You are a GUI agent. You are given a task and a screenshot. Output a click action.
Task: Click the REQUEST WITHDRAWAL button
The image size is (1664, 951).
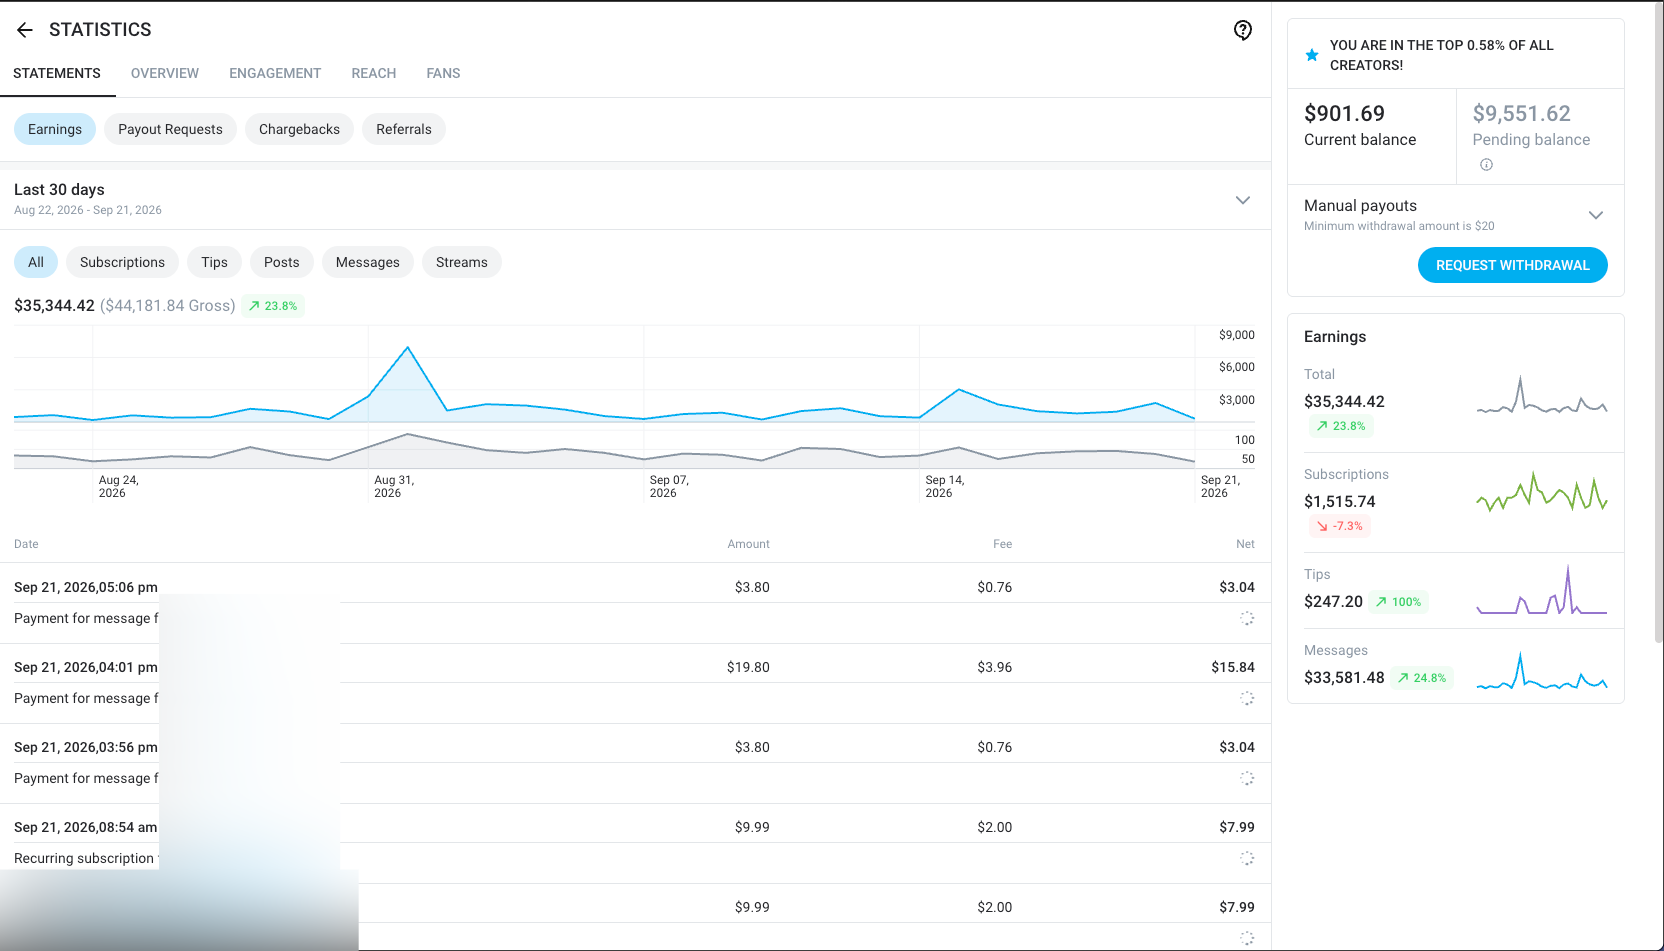[1512, 265]
